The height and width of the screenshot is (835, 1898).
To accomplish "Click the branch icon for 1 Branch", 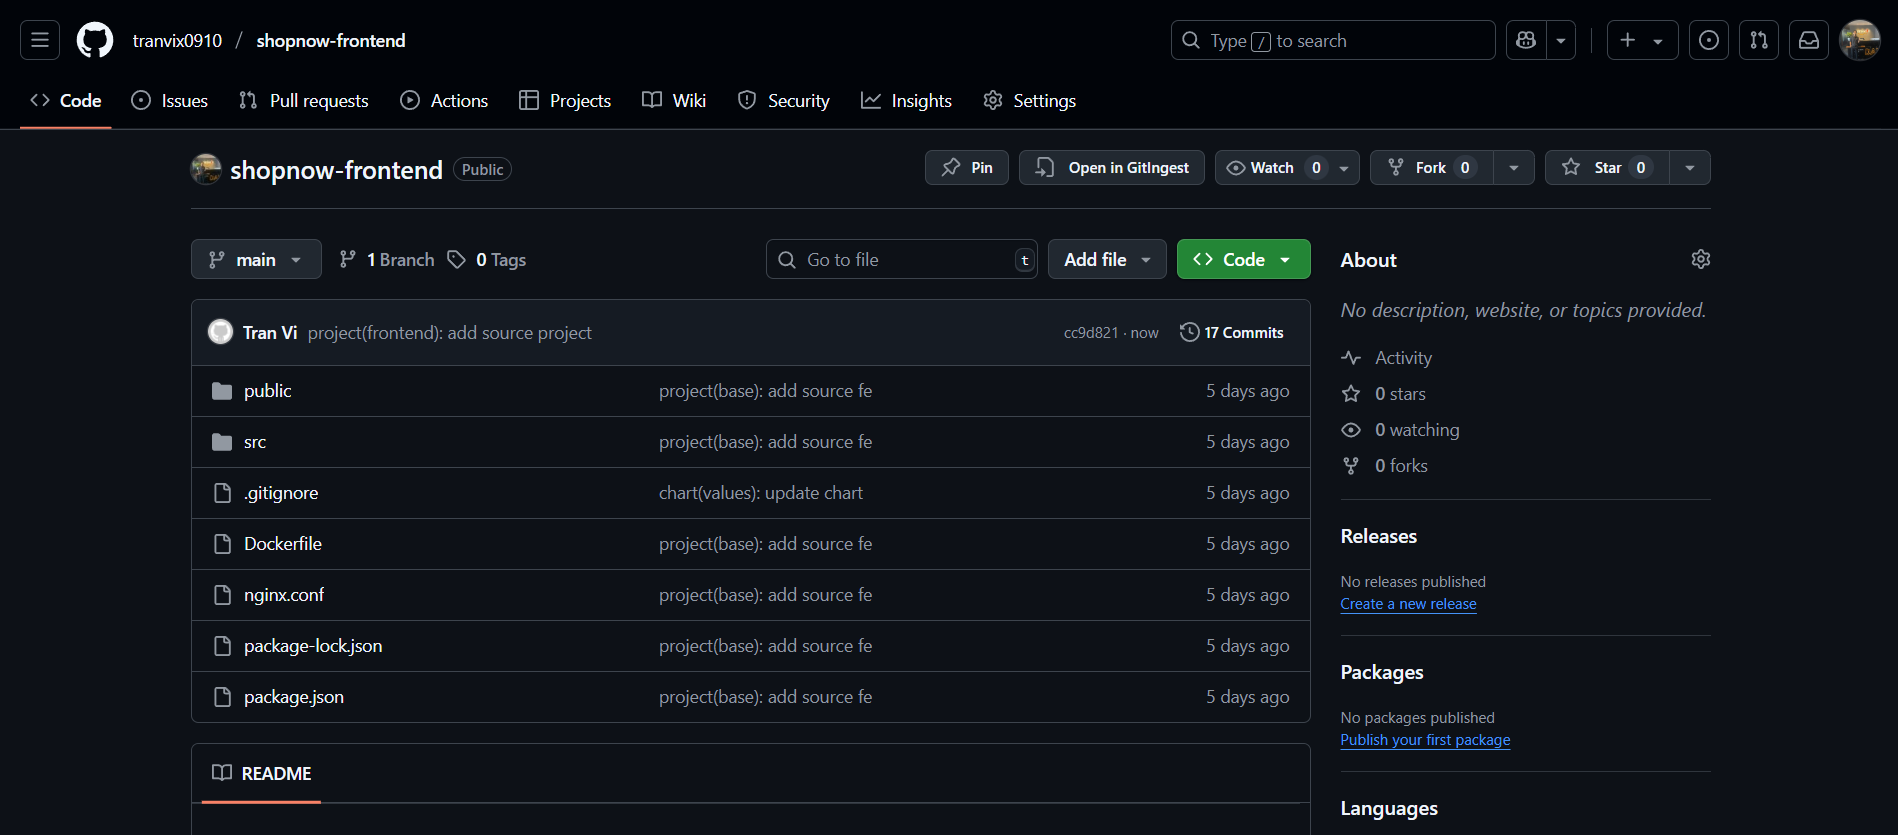I will pos(347,259).
